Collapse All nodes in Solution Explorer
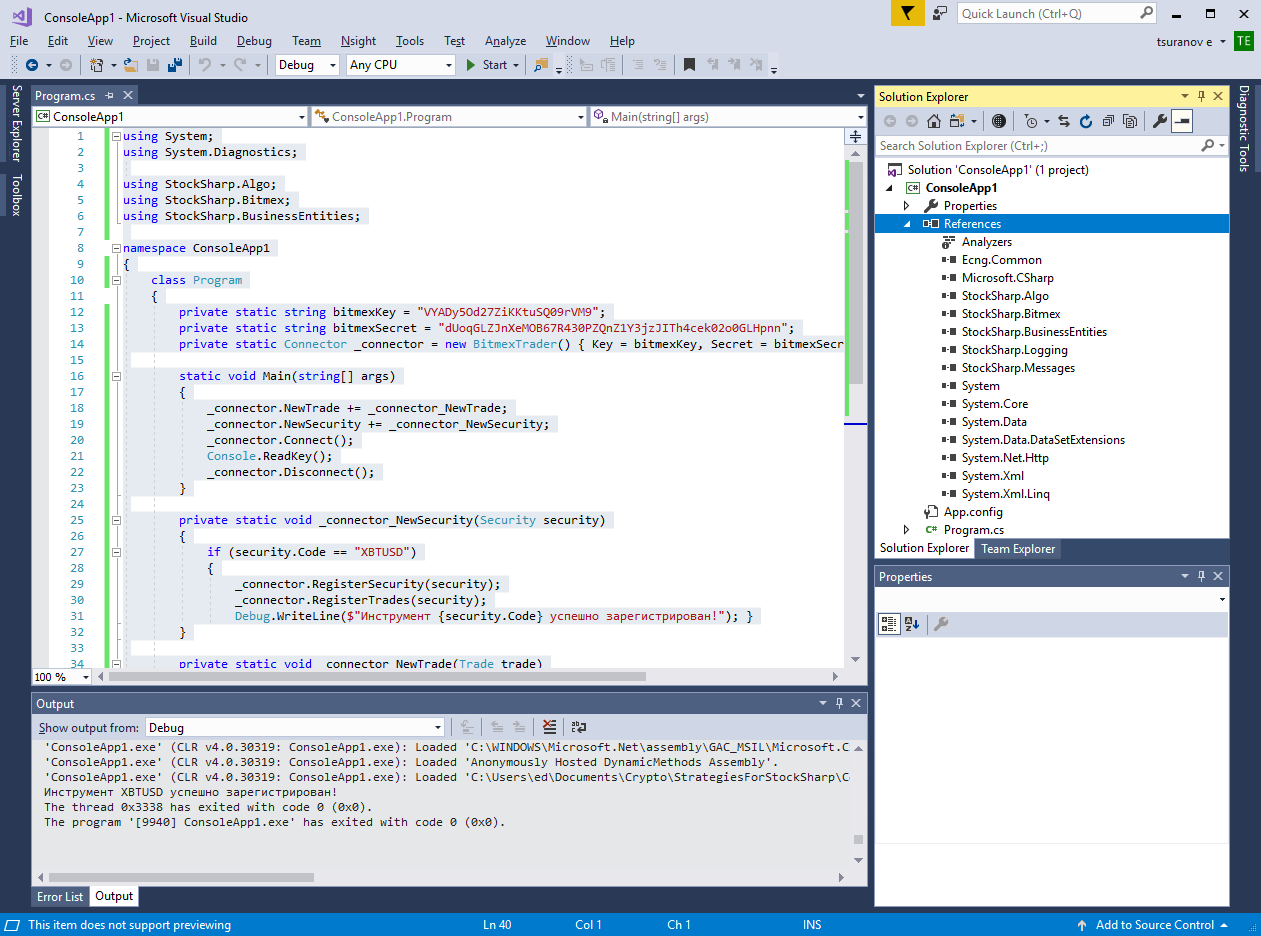Screen dimensions: 1261x936 click(x=1108, y=121)
